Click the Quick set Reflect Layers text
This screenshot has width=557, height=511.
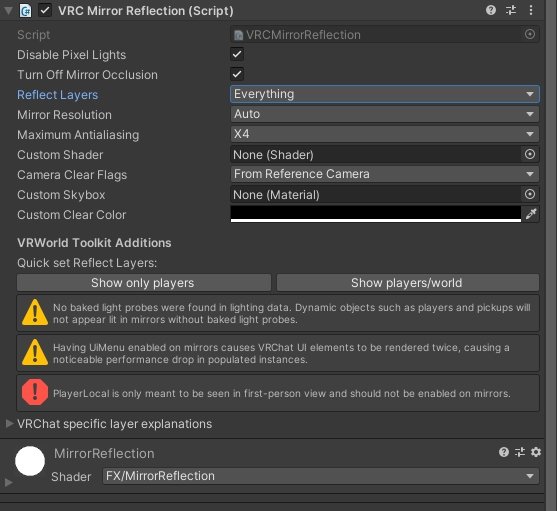coord(87,263)
